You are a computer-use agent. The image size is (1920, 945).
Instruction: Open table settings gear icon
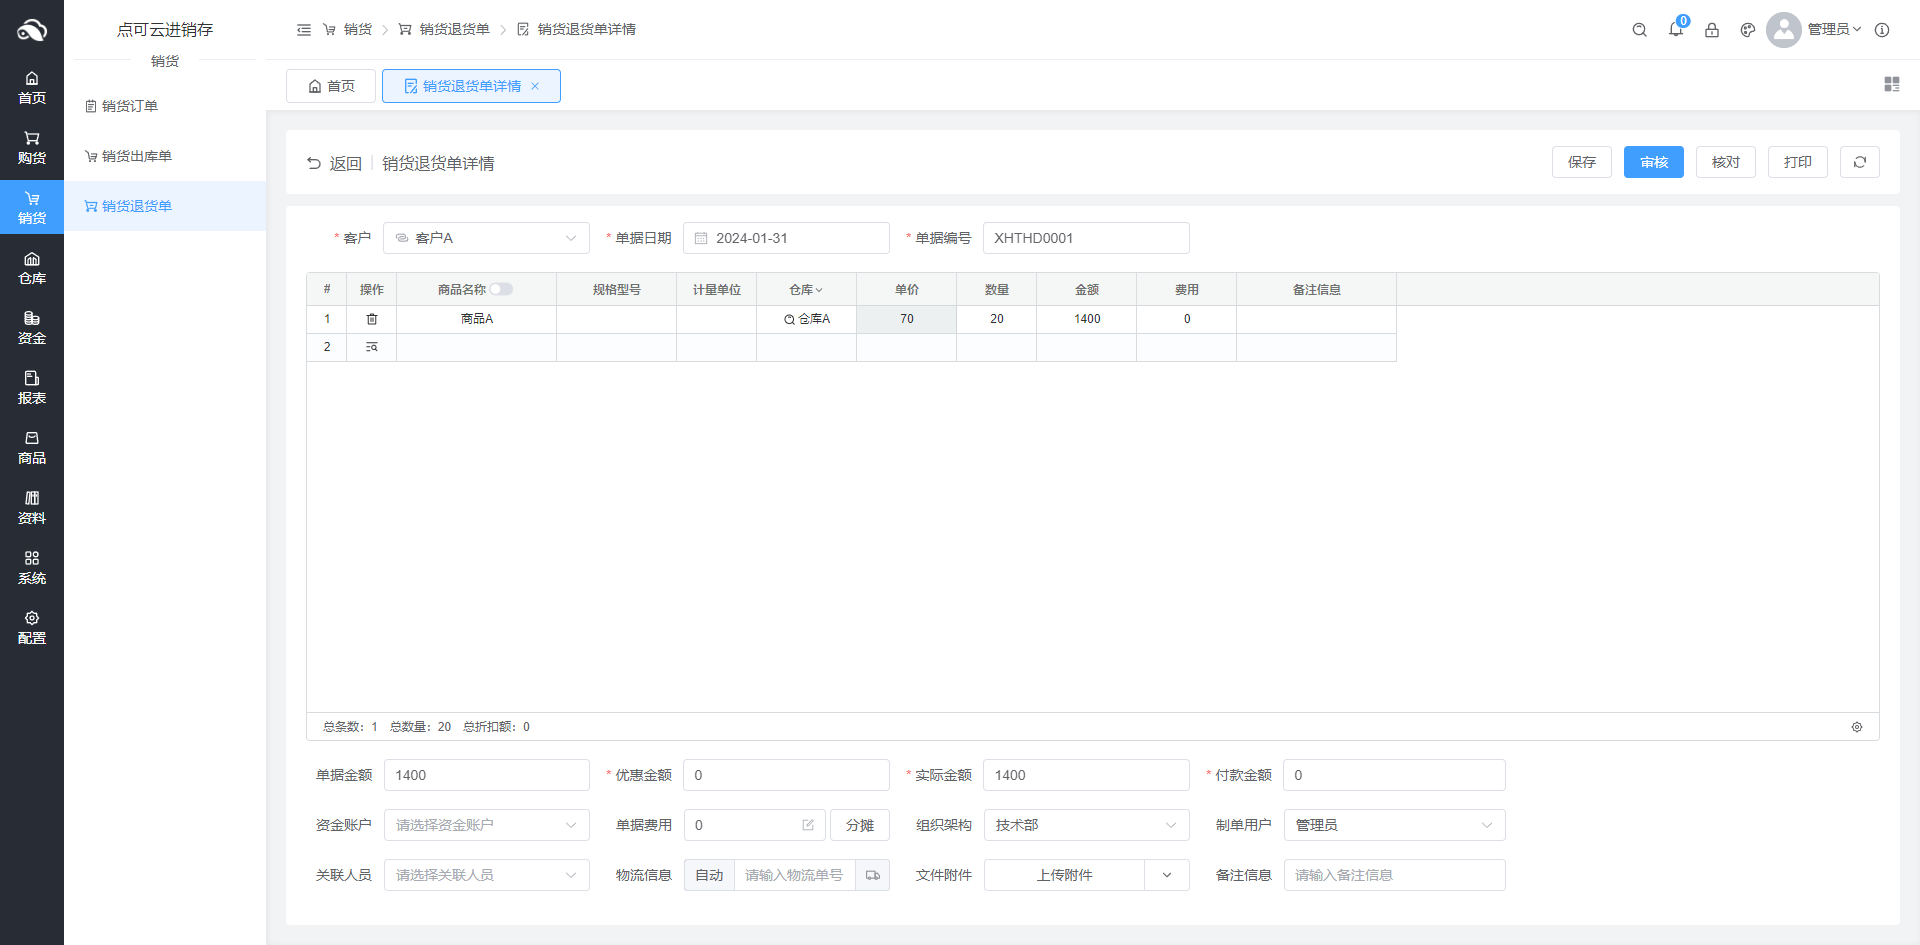(x=1856, y=727)
